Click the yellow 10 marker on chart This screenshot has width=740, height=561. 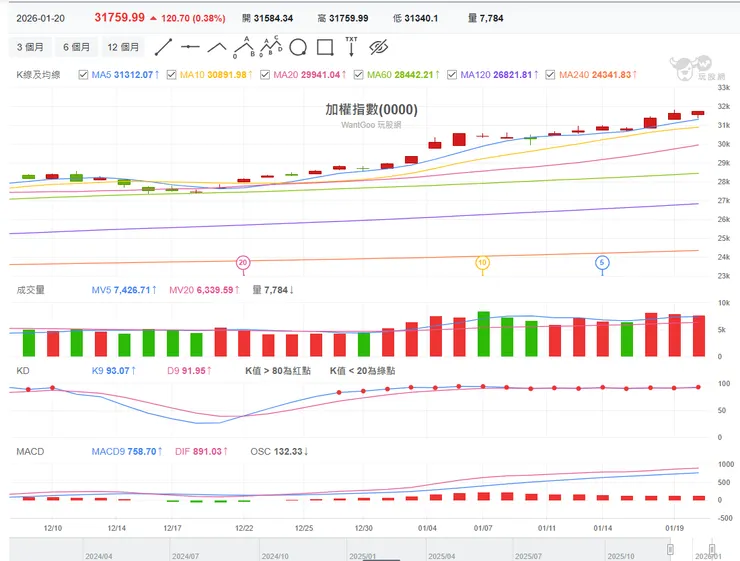point(482,263)
